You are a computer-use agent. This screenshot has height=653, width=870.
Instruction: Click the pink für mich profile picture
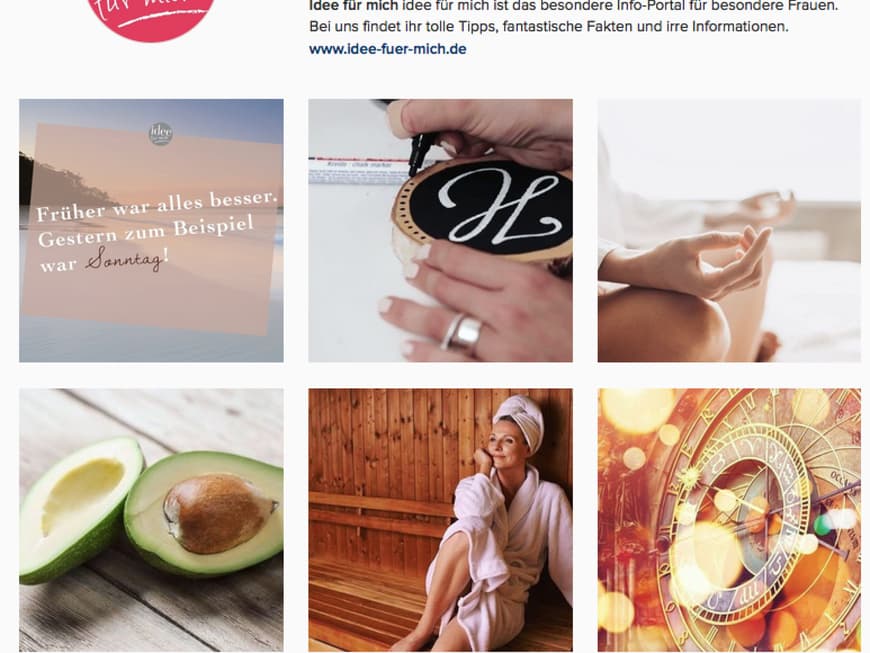pos(151,17)
